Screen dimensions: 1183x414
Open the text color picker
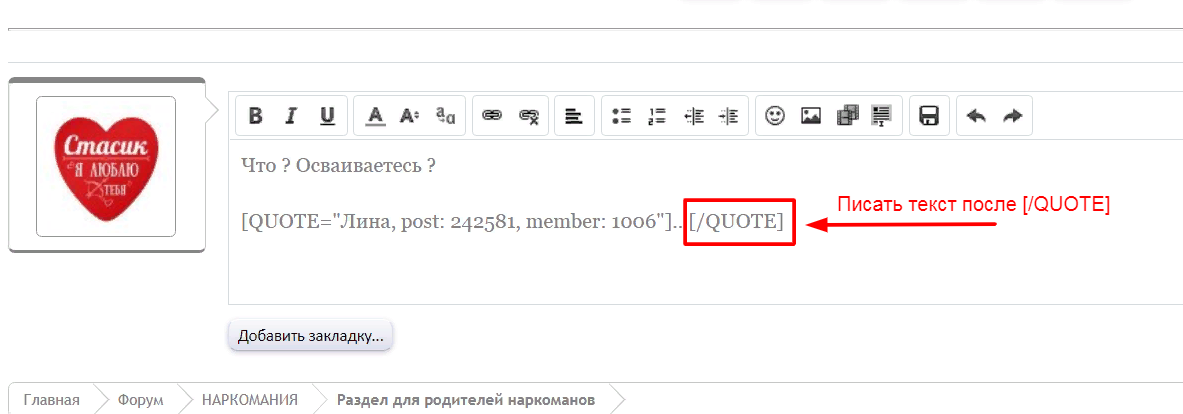[x=375, y=115]
